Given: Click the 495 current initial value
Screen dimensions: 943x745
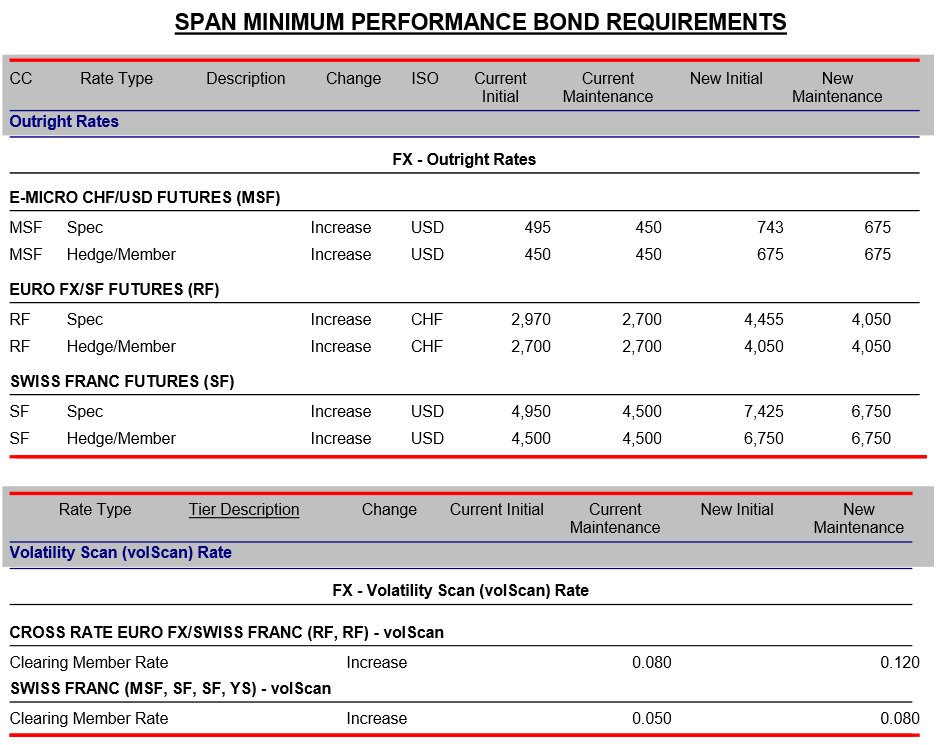Looking at the screenshot, I should 537,228.
